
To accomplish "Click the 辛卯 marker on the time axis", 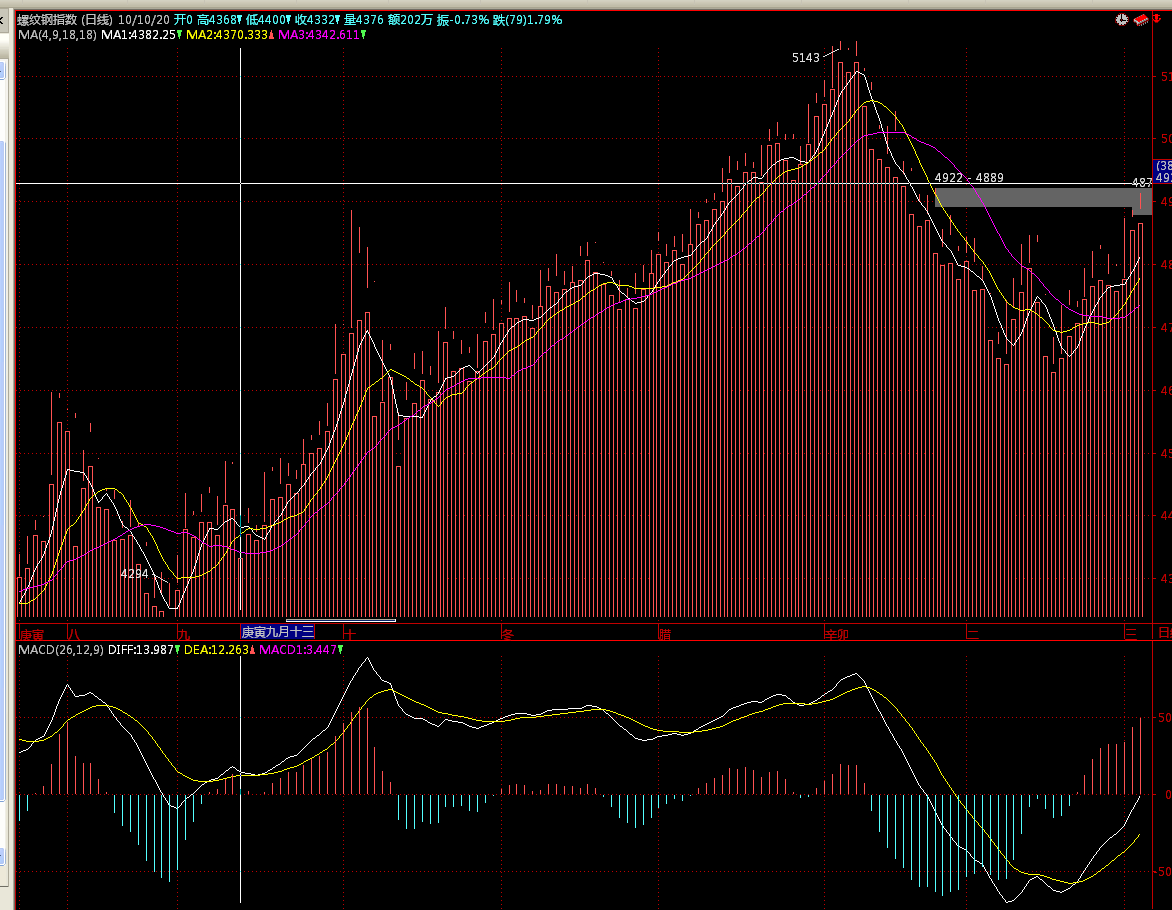I will point(836,633).
